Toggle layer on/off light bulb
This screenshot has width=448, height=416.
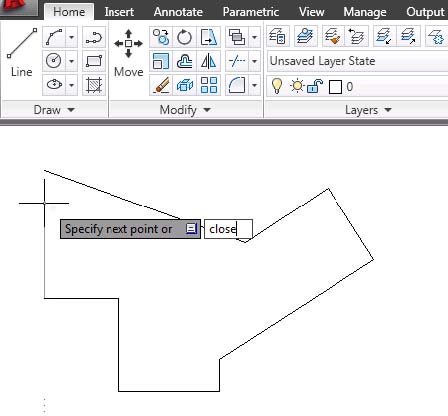point(277,86)
